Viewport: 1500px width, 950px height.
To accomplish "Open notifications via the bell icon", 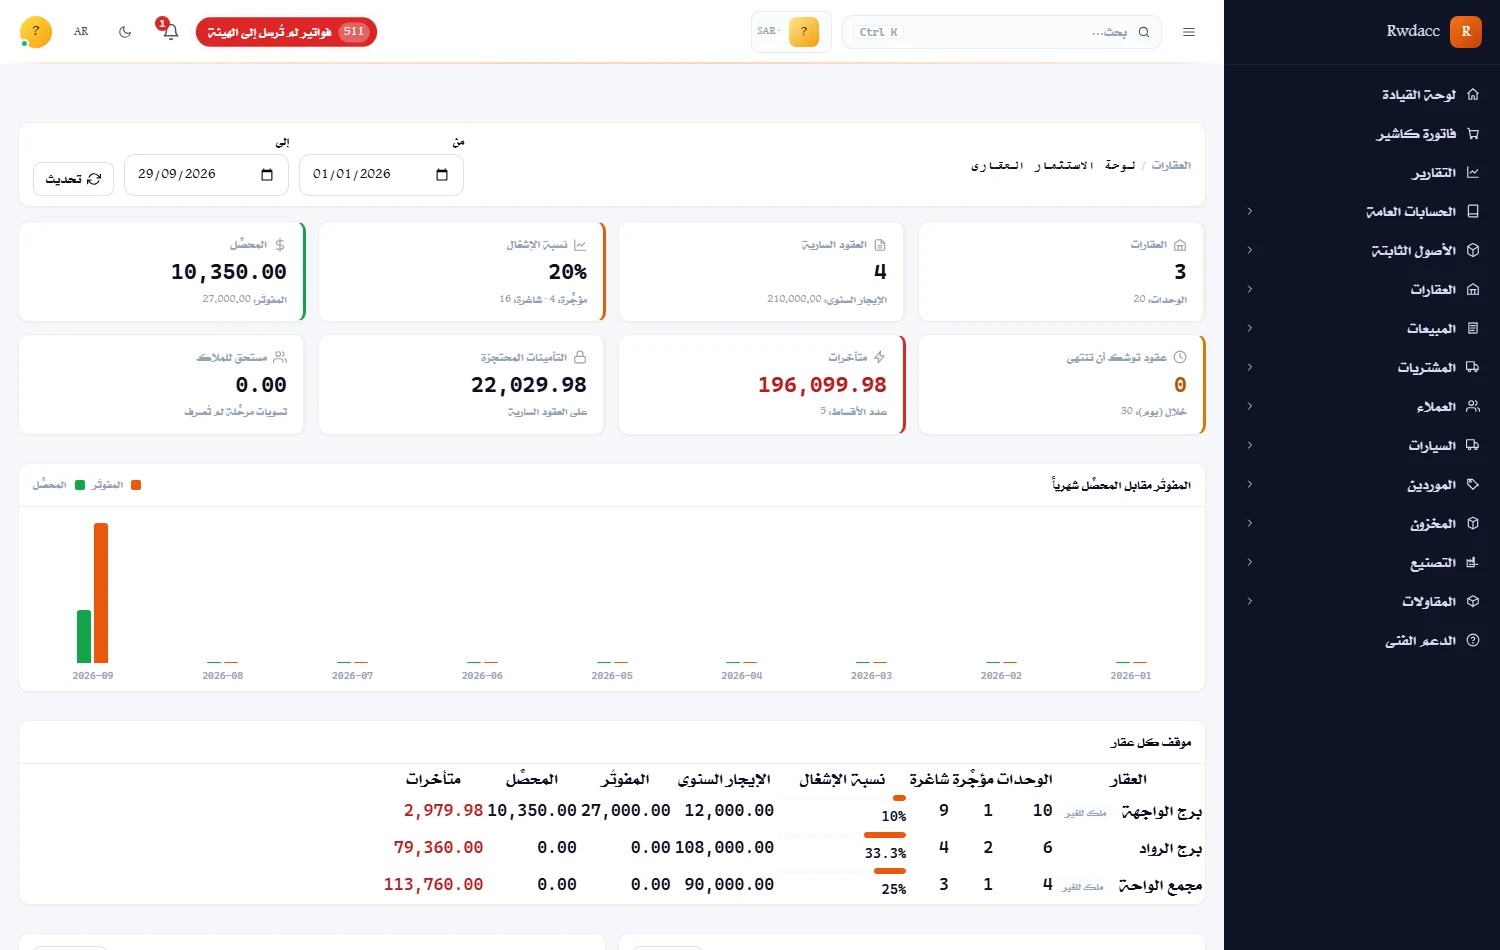I will (x=171, y=32).
